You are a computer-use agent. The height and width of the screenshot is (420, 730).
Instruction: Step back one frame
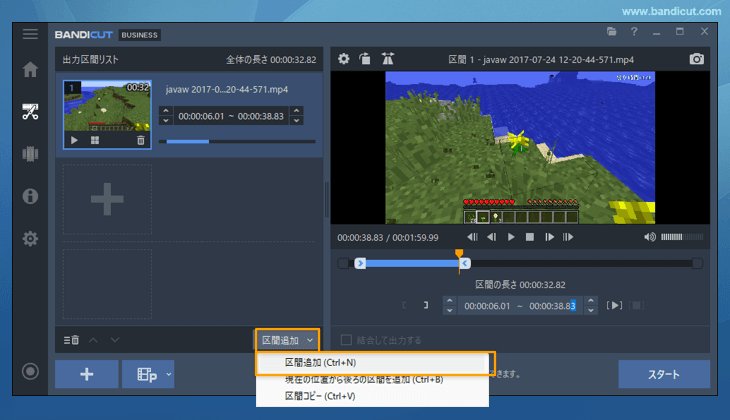tap(492, 237)
